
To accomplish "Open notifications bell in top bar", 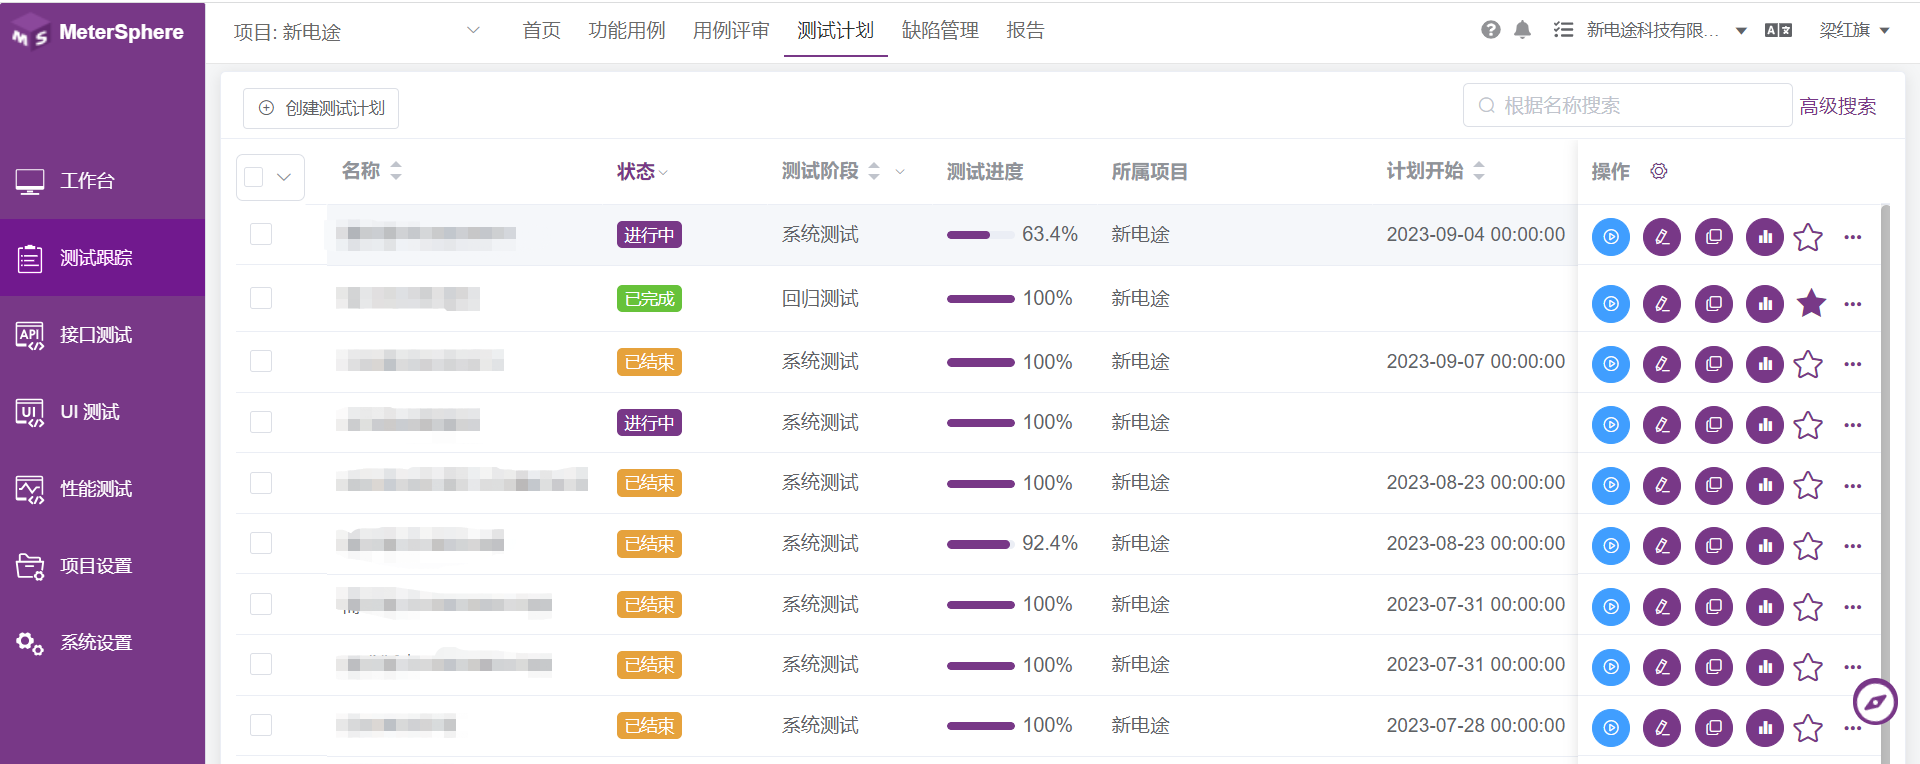I will [x=1522, y=30].
